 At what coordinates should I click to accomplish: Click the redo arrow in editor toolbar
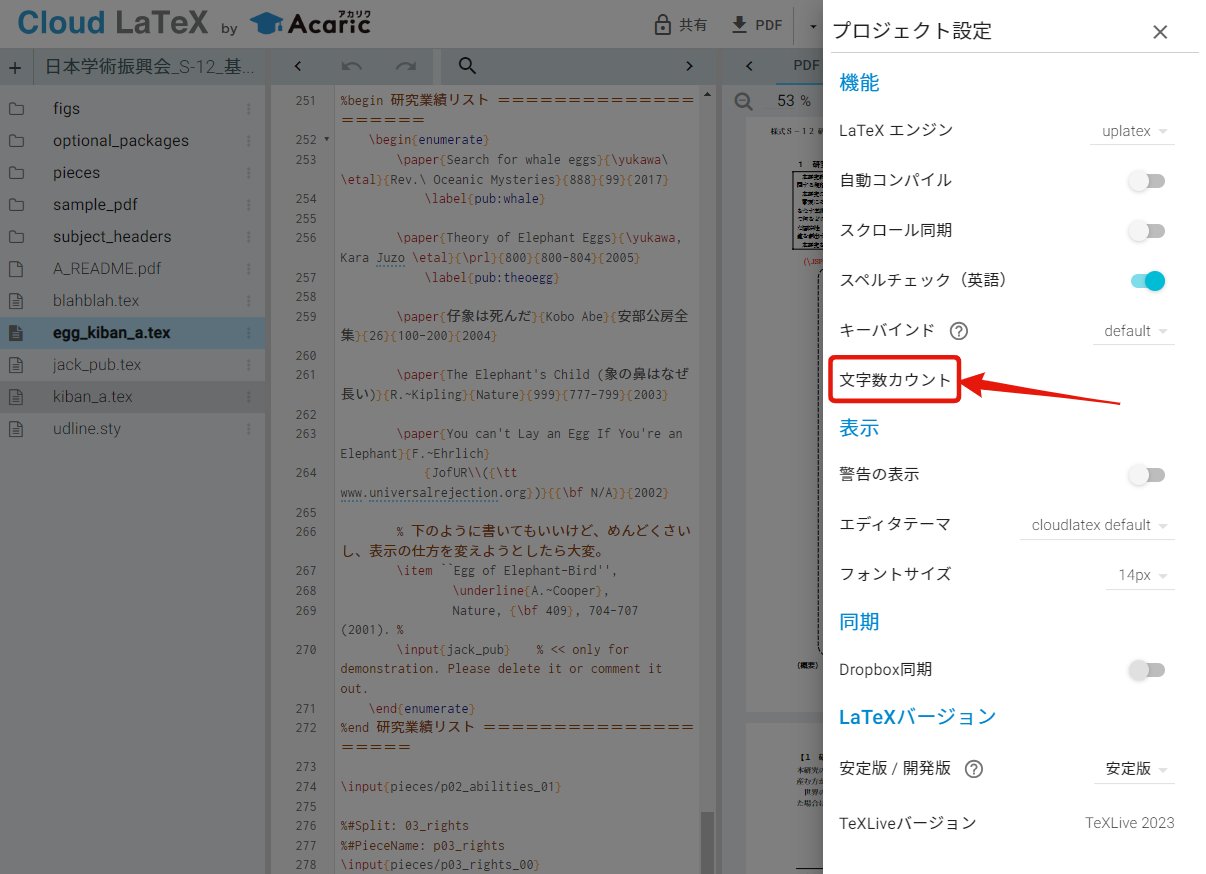click(406, 67)
